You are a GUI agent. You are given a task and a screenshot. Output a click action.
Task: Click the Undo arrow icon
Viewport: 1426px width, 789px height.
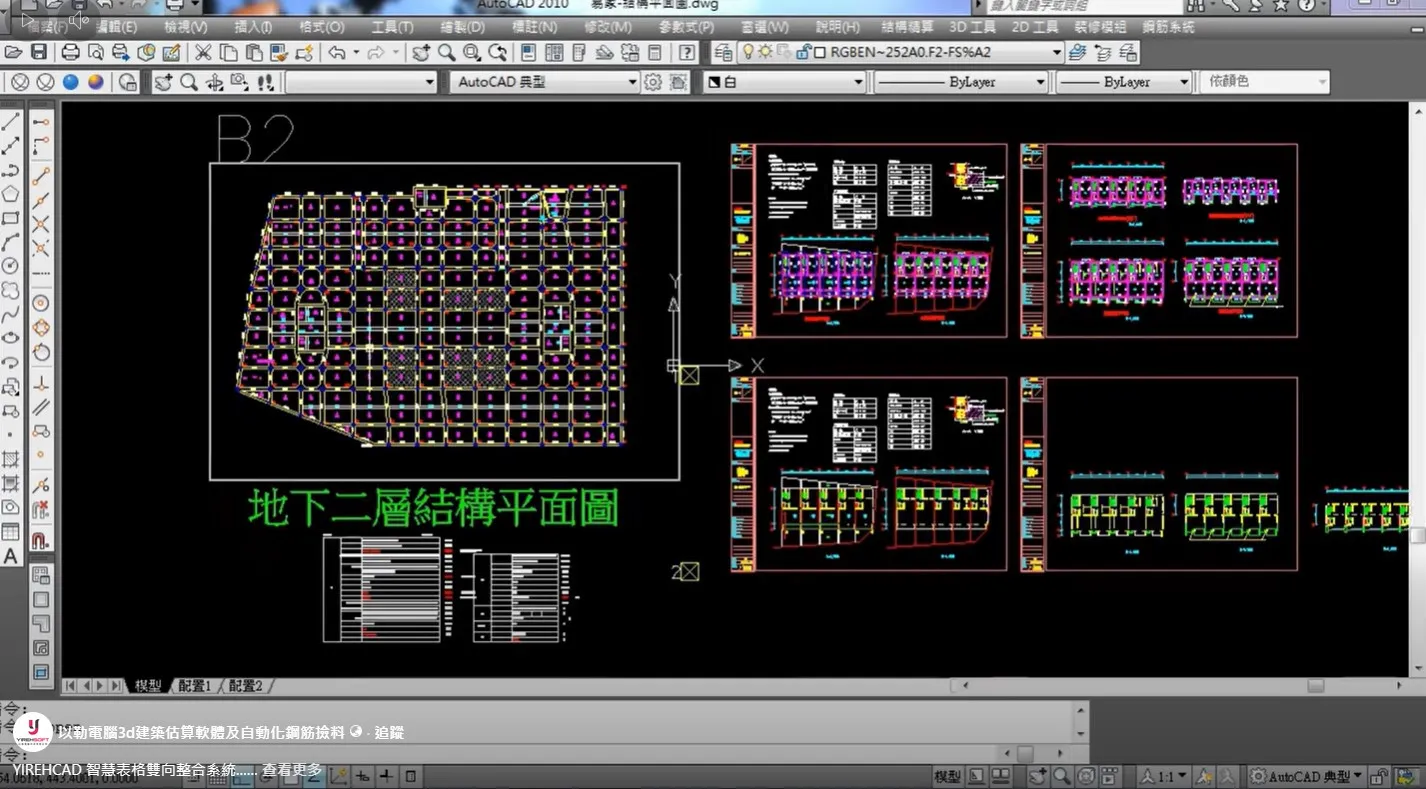pos(336,52)
